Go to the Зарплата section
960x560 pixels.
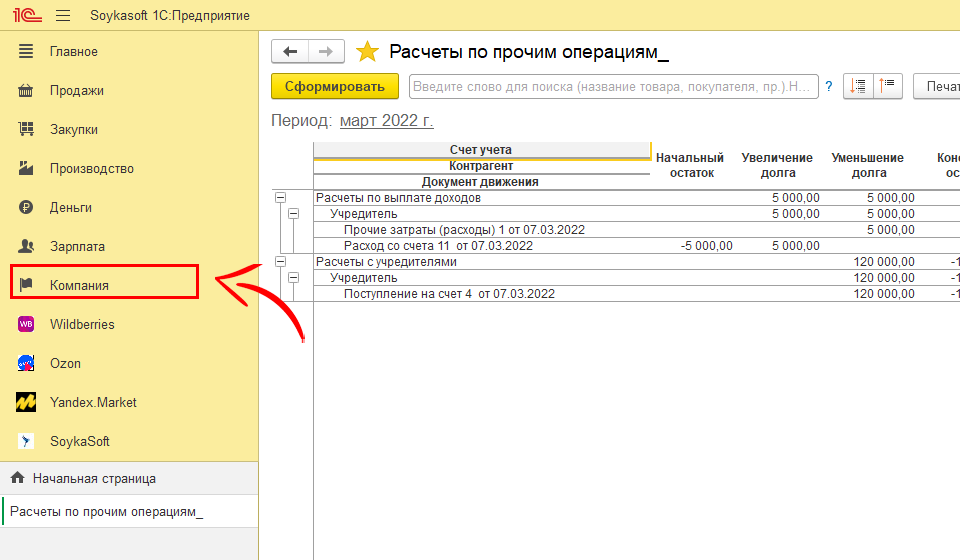point(77,246)
